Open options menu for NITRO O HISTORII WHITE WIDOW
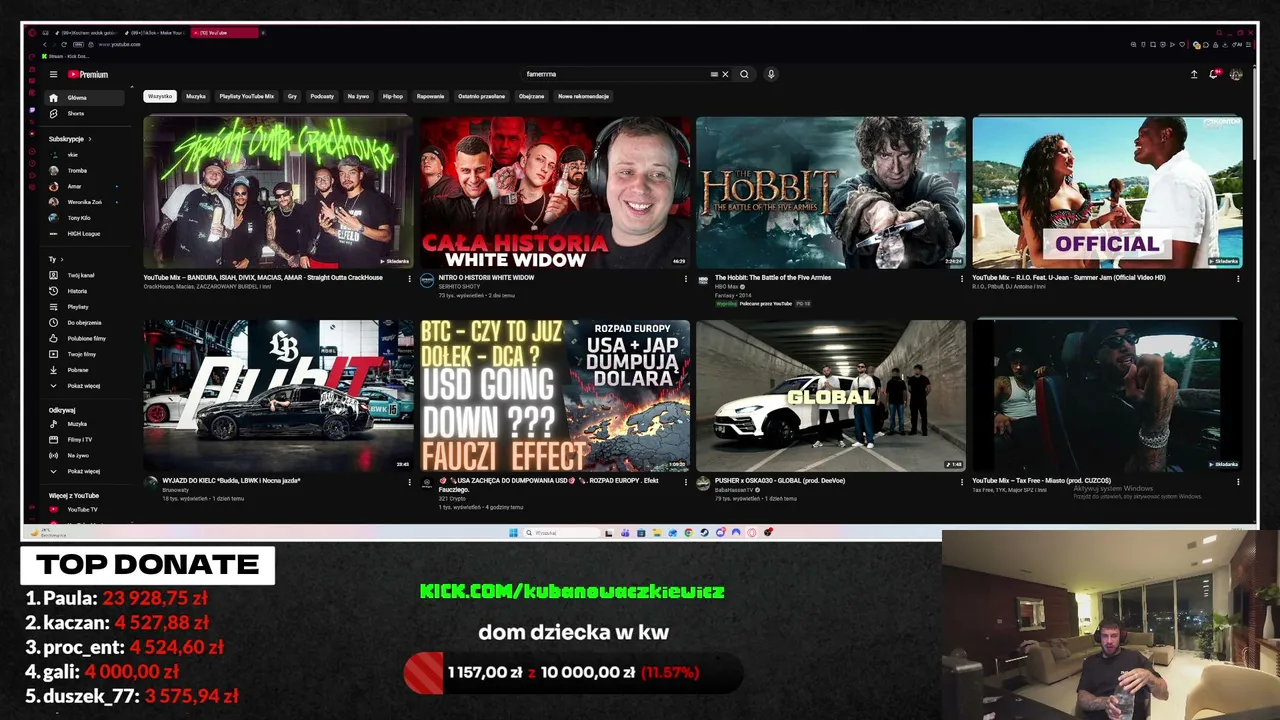Viewport: 1280px width, 720px height. coord(685,279)
